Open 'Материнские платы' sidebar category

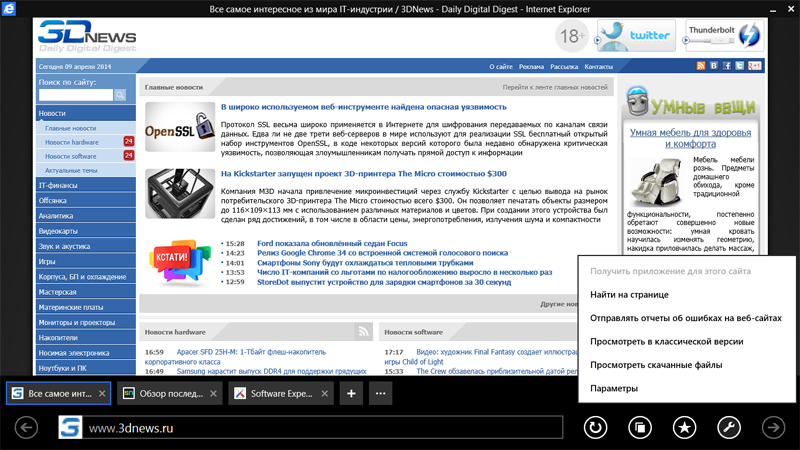(86, 307)
